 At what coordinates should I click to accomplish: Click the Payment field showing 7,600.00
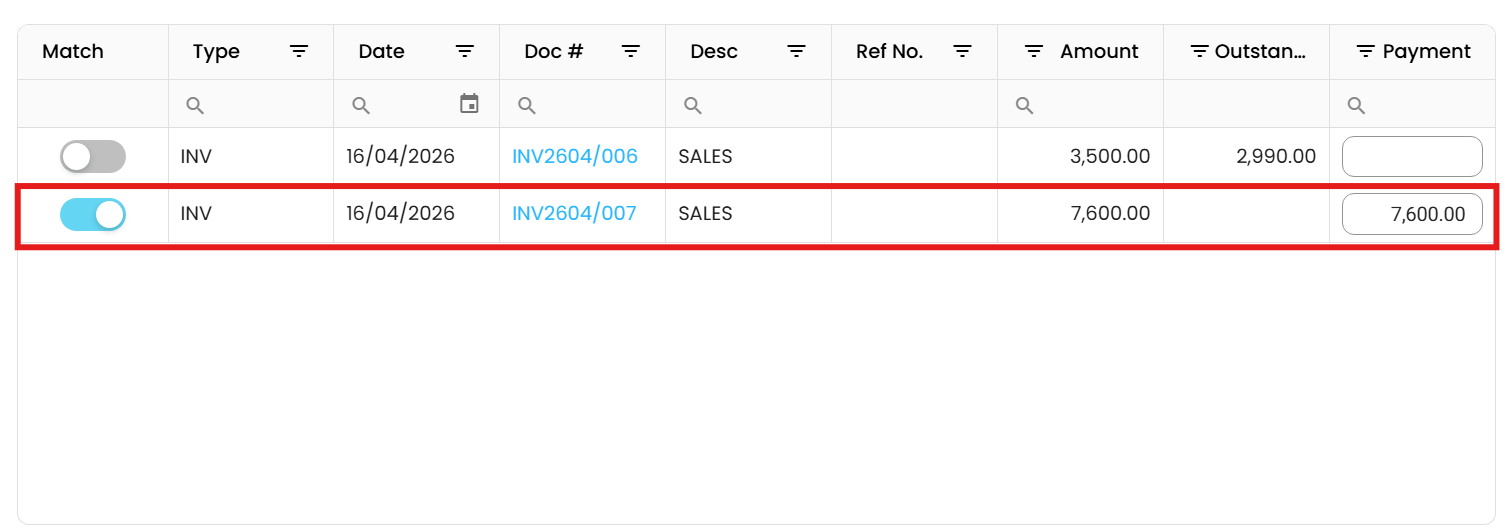[1411, 214]
